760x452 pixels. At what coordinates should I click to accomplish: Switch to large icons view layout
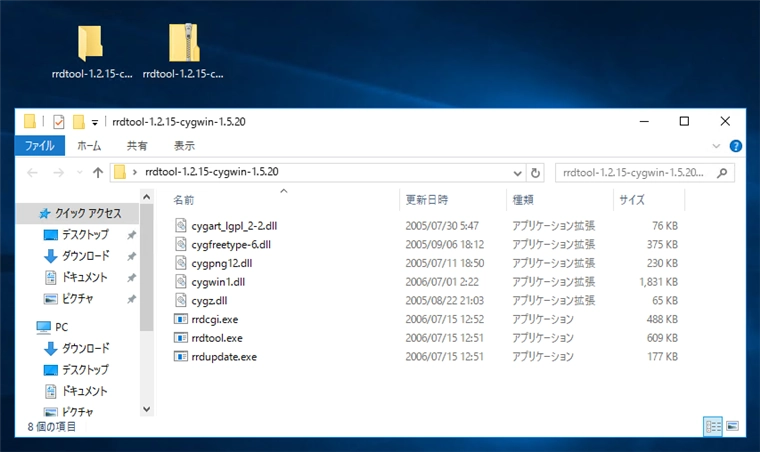(732, 426)
